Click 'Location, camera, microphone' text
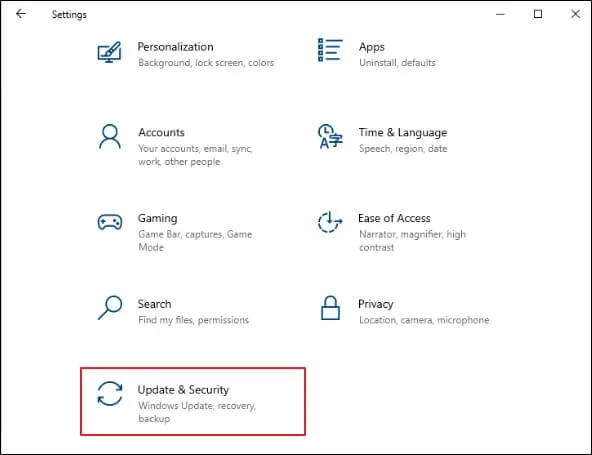The width and height of the screenshot is (592, 455). coord(424,320)
